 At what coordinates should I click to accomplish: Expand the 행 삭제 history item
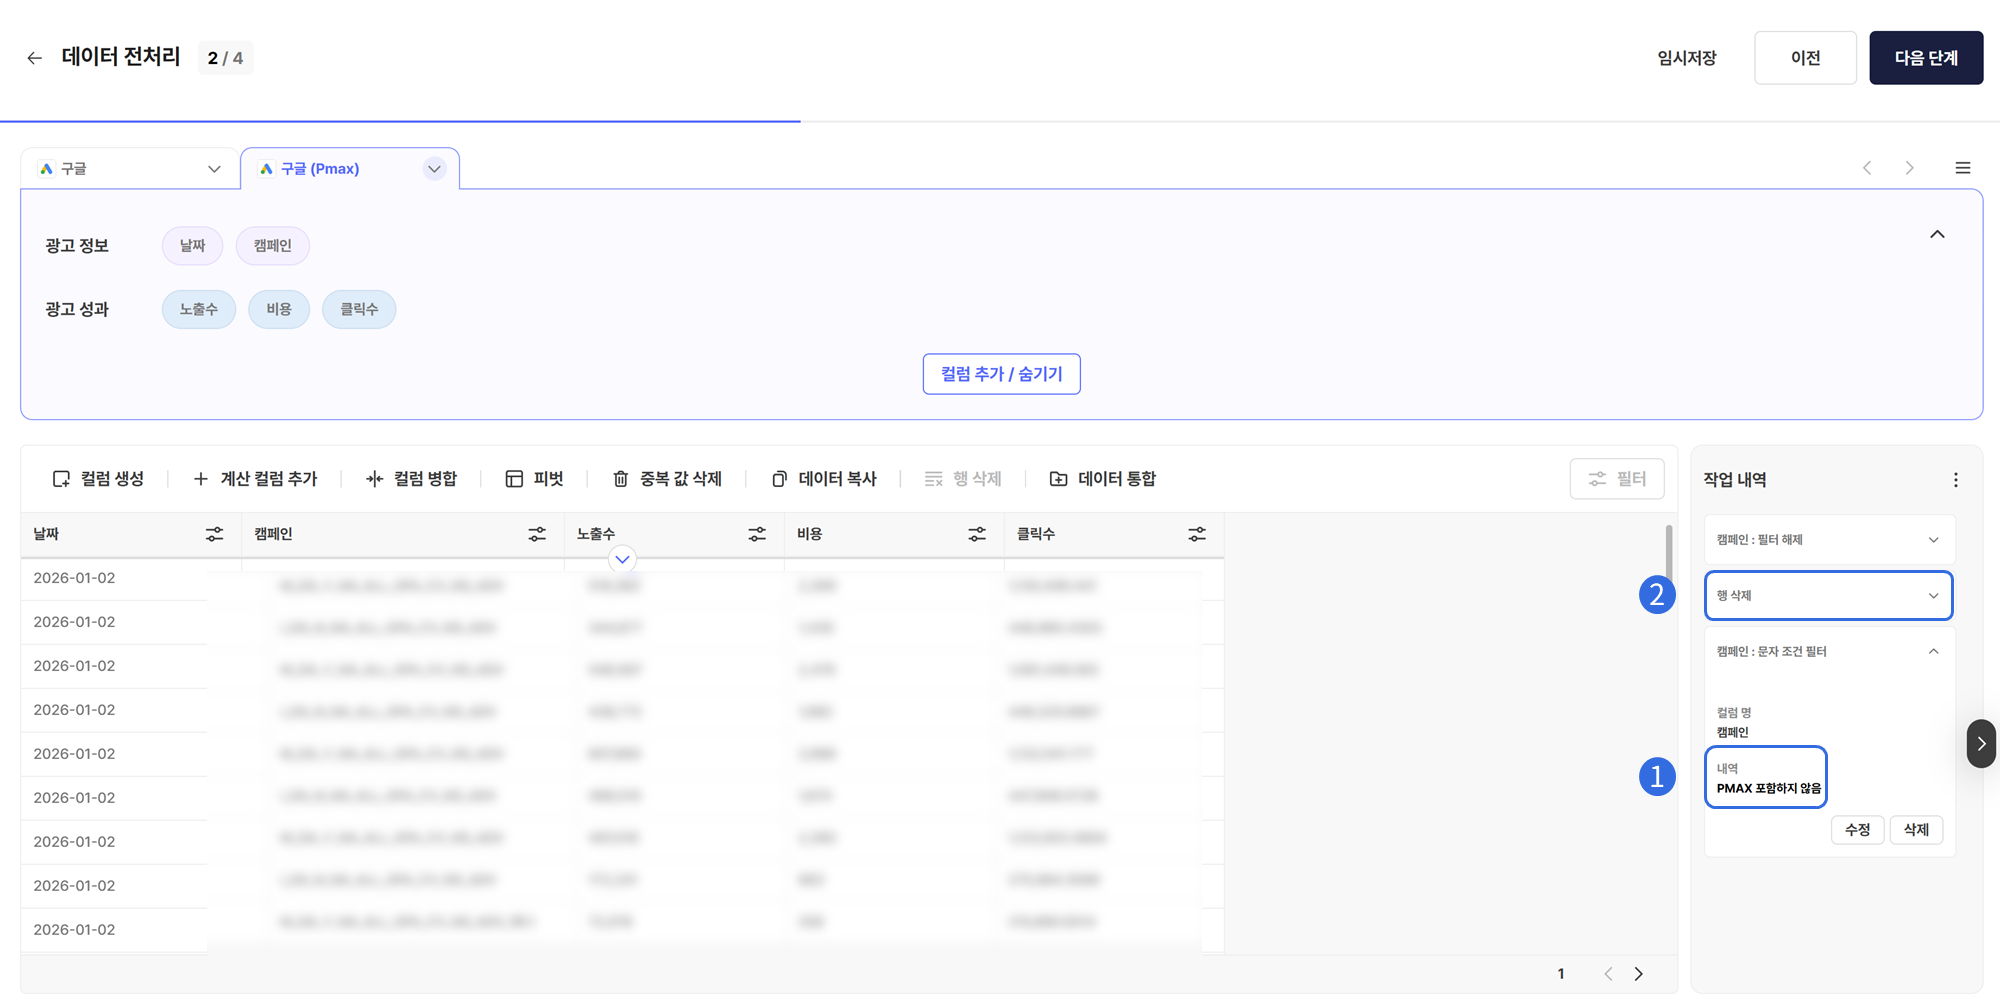point(1932,596)
